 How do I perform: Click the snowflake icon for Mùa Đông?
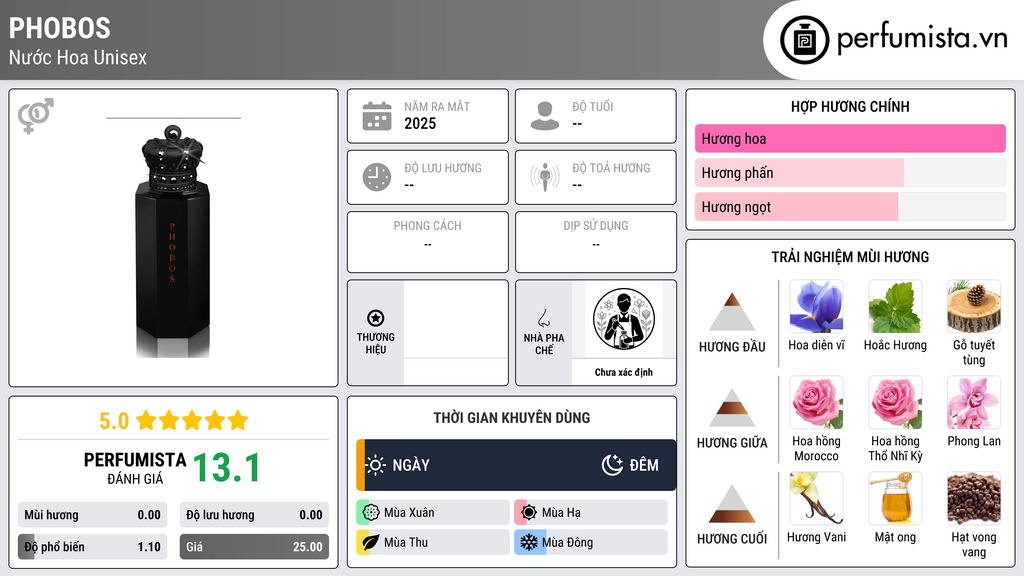click(529, 542)
